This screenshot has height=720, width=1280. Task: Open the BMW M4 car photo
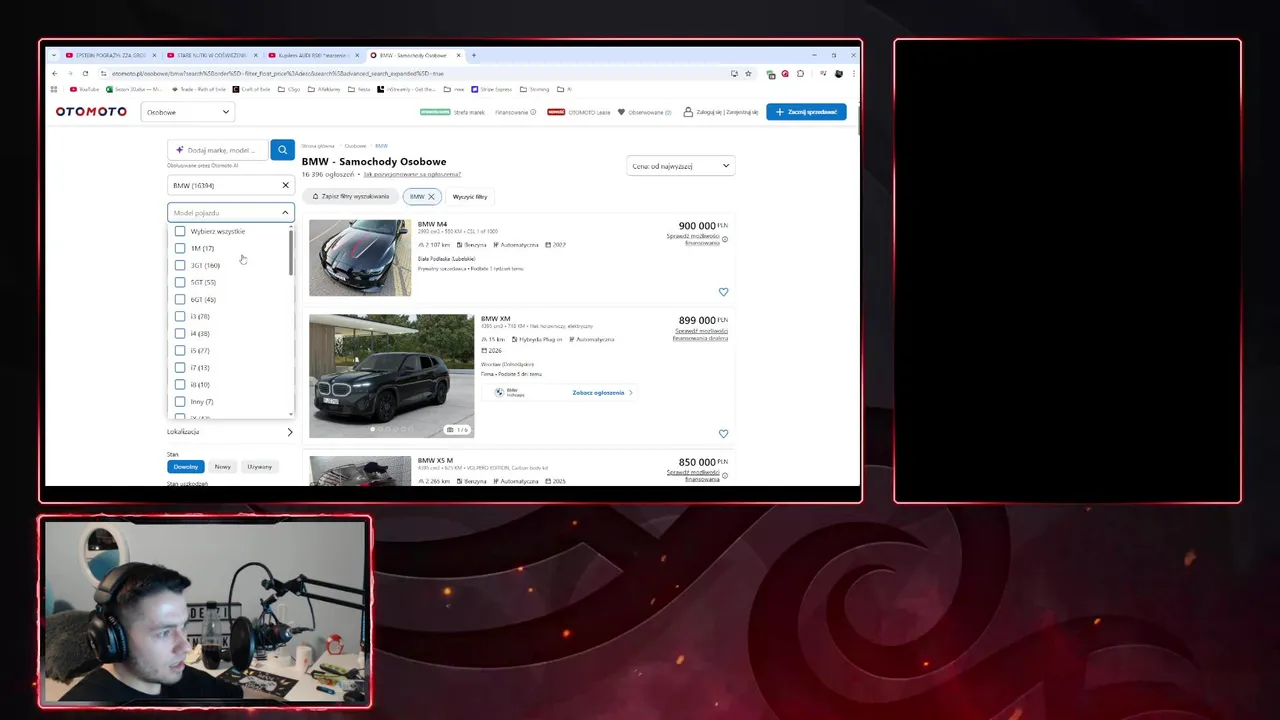point(360,258)
